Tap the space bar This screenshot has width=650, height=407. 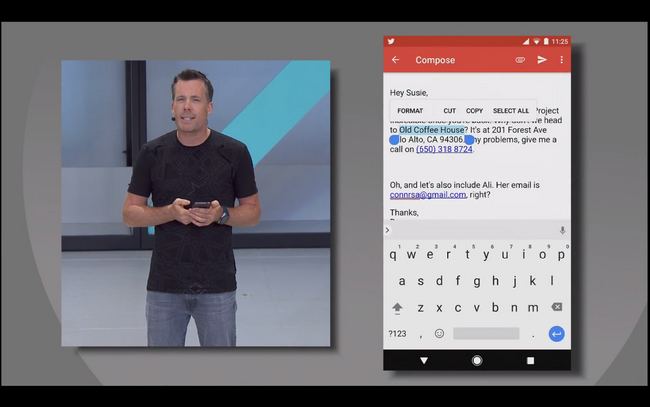pos(486,334)
